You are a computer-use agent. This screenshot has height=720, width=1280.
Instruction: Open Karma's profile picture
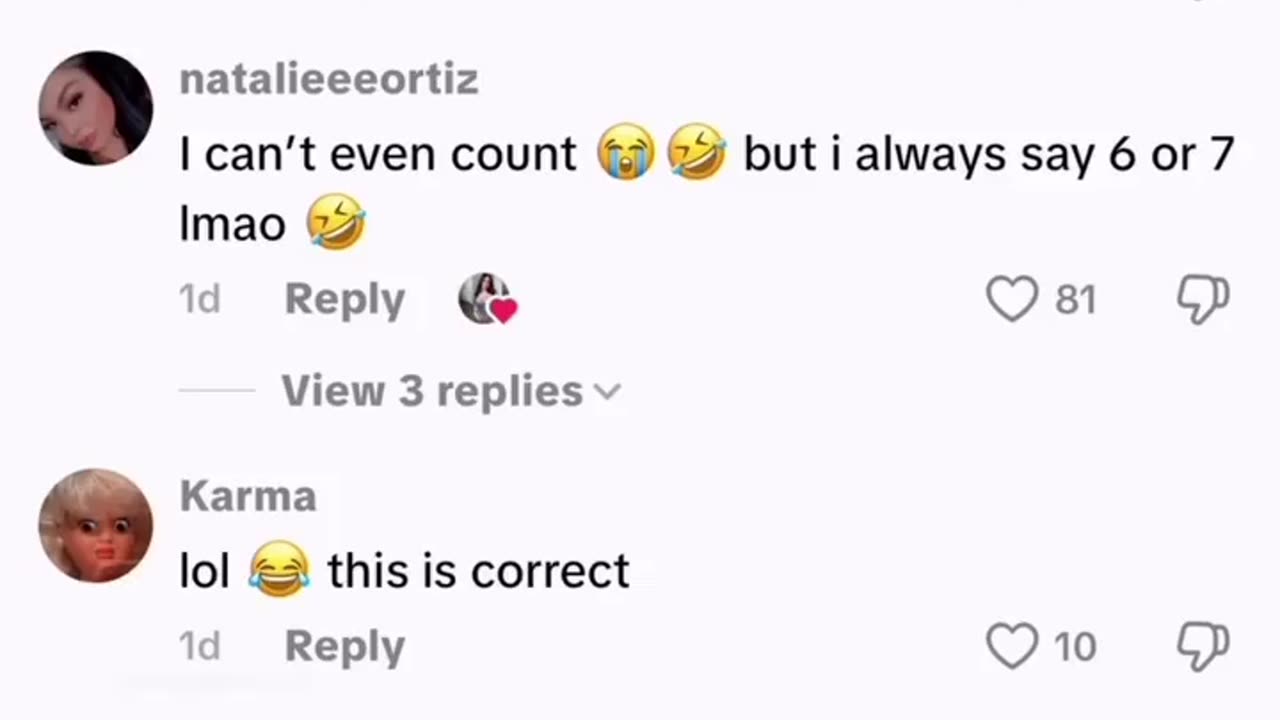tap(96, 526)
